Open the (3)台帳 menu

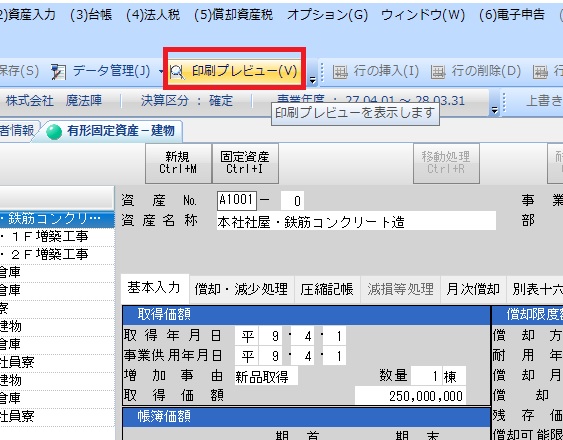(91, 15)
